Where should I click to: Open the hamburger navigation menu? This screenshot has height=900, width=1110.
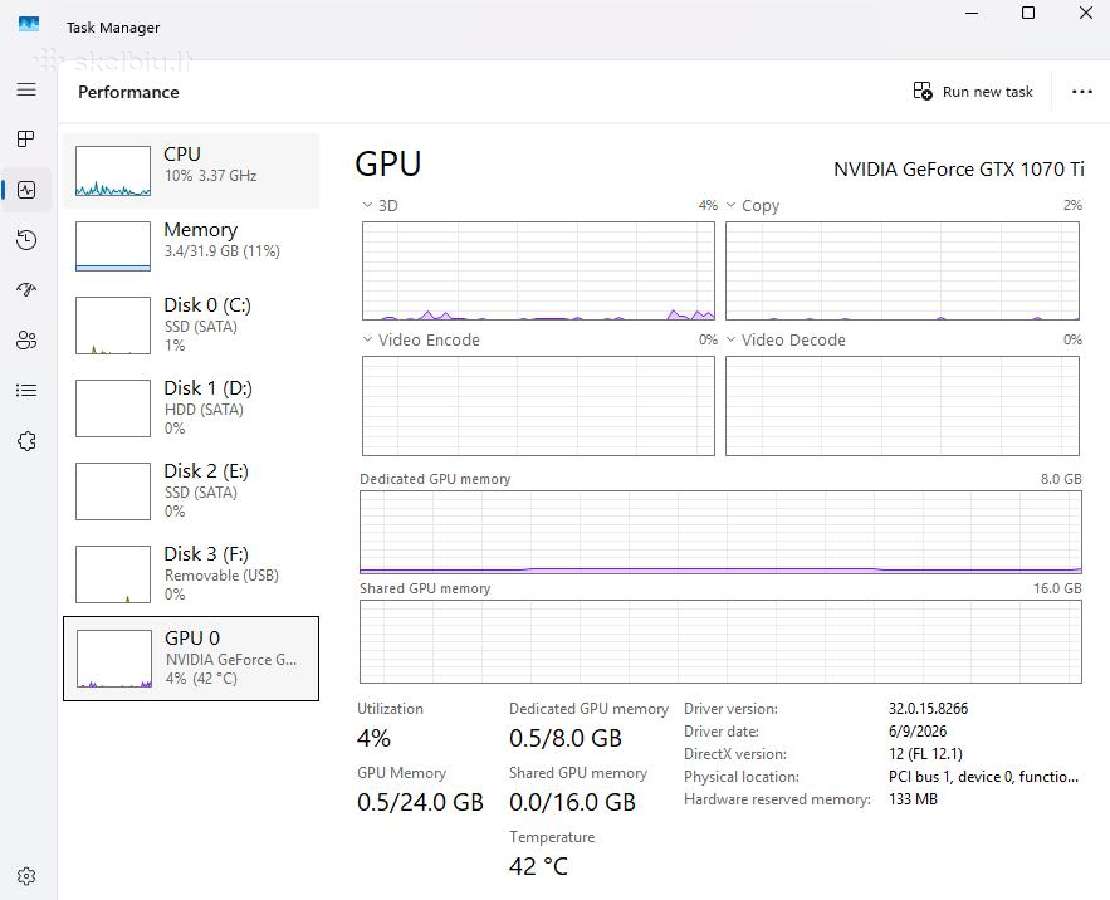tap(26, 90)
